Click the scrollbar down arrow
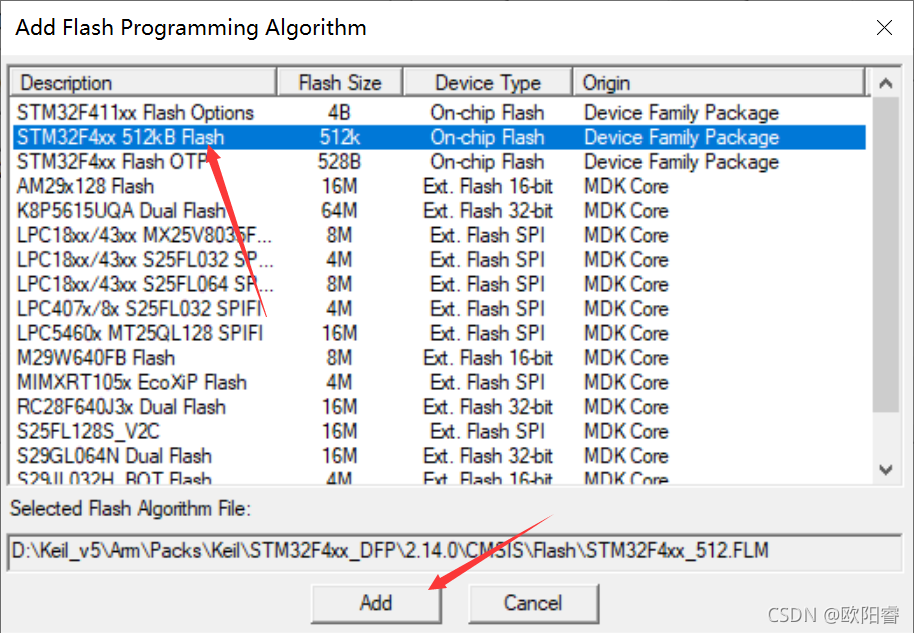The width and height of the screenshot is (914, 633). tap(885, 469)
